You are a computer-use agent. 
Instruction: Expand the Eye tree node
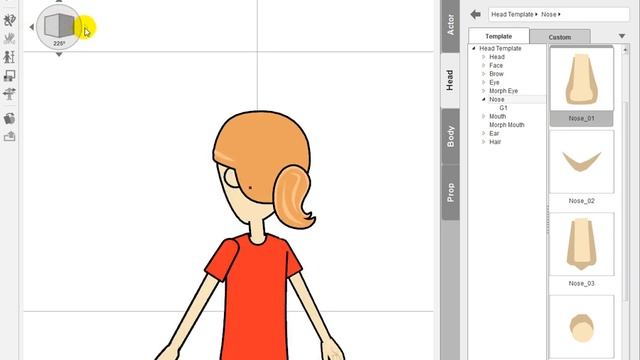pyautogui.click(x=484, y=82)
